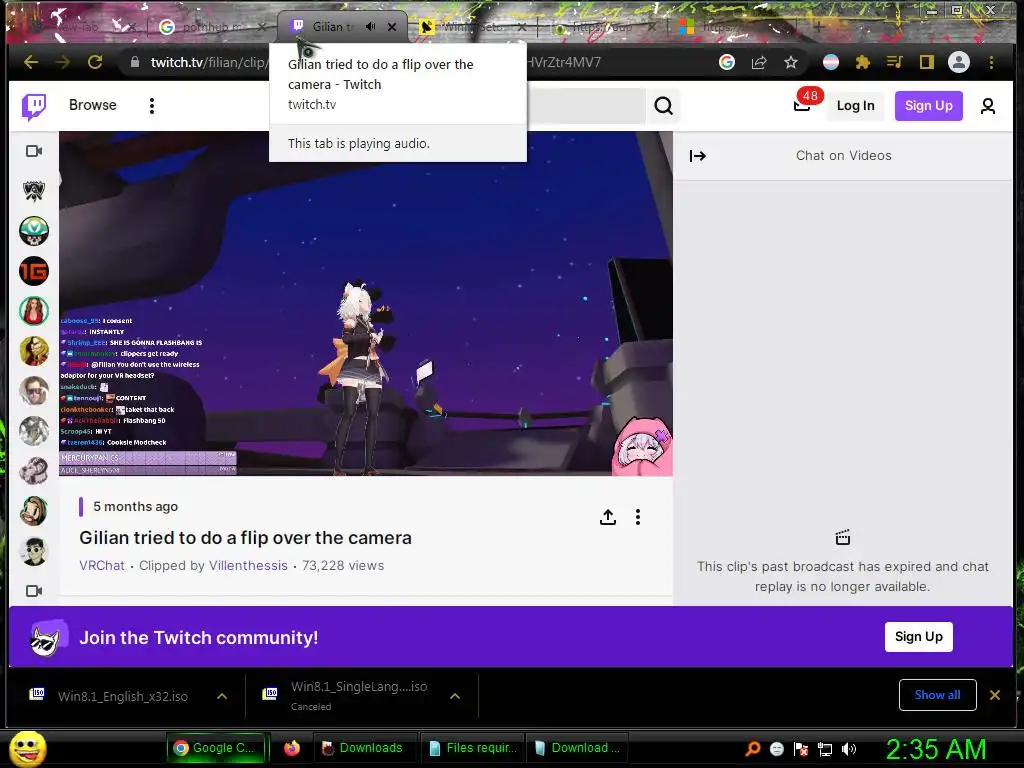1024x768 pixels.
Task: Click the video player to pause clip
Action: point(366,304)
